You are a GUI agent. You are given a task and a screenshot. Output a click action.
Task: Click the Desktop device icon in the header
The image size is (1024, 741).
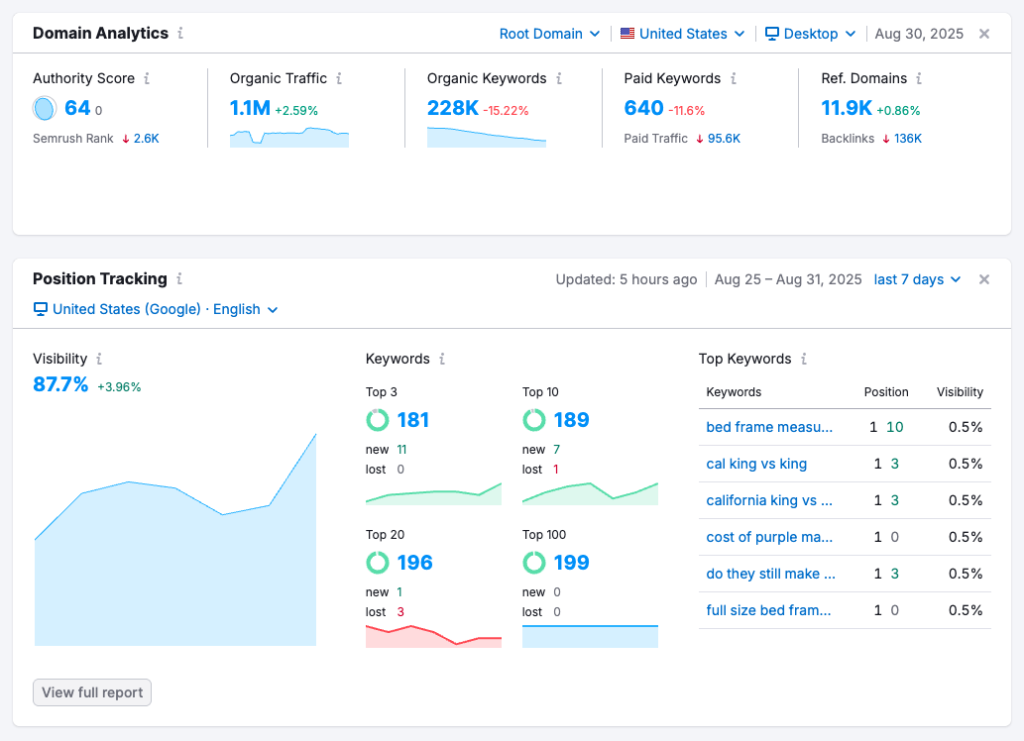[771, 33]
